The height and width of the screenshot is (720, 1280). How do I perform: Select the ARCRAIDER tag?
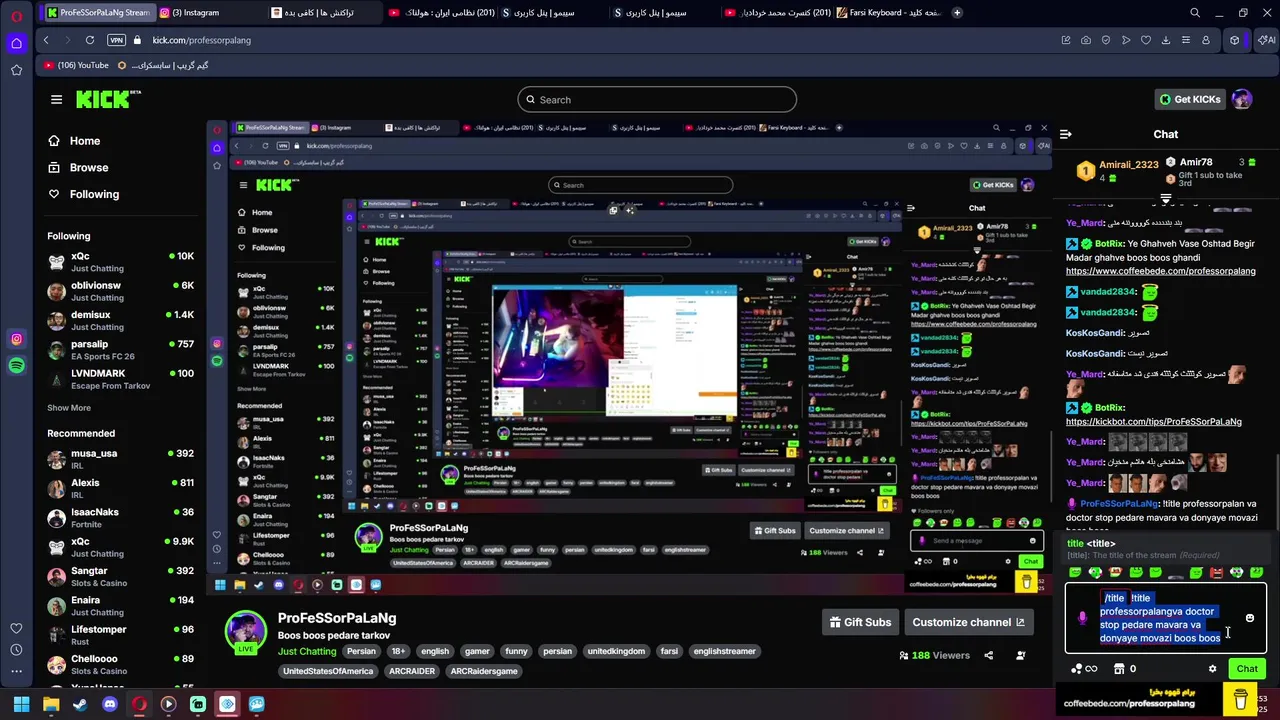pyautogui.click(x=412, y=671)
